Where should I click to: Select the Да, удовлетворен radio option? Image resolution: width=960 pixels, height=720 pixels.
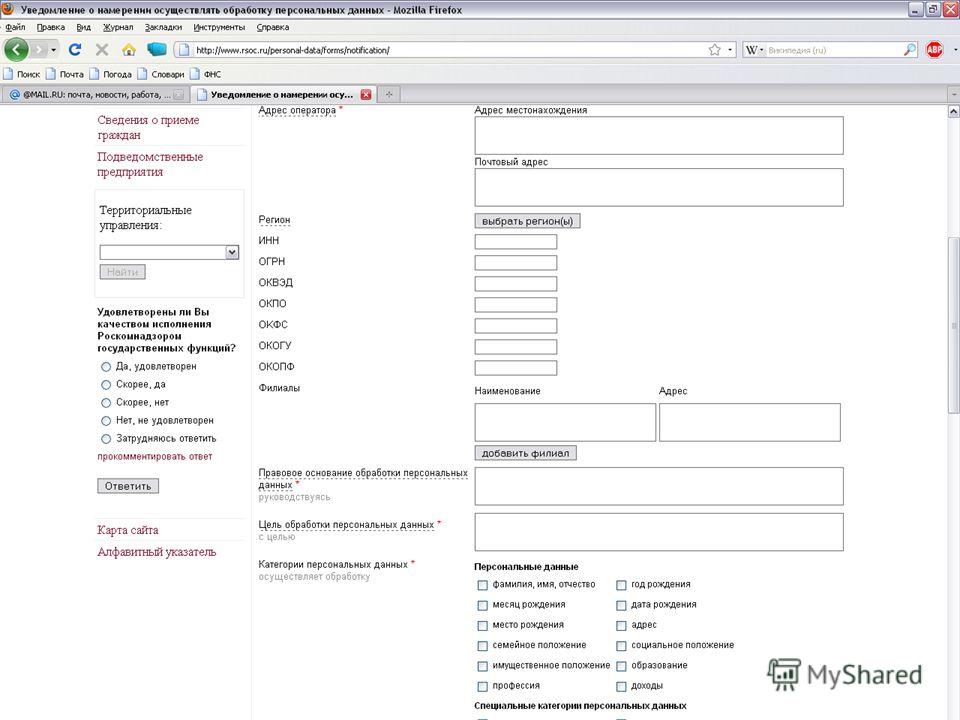point(106,367)
